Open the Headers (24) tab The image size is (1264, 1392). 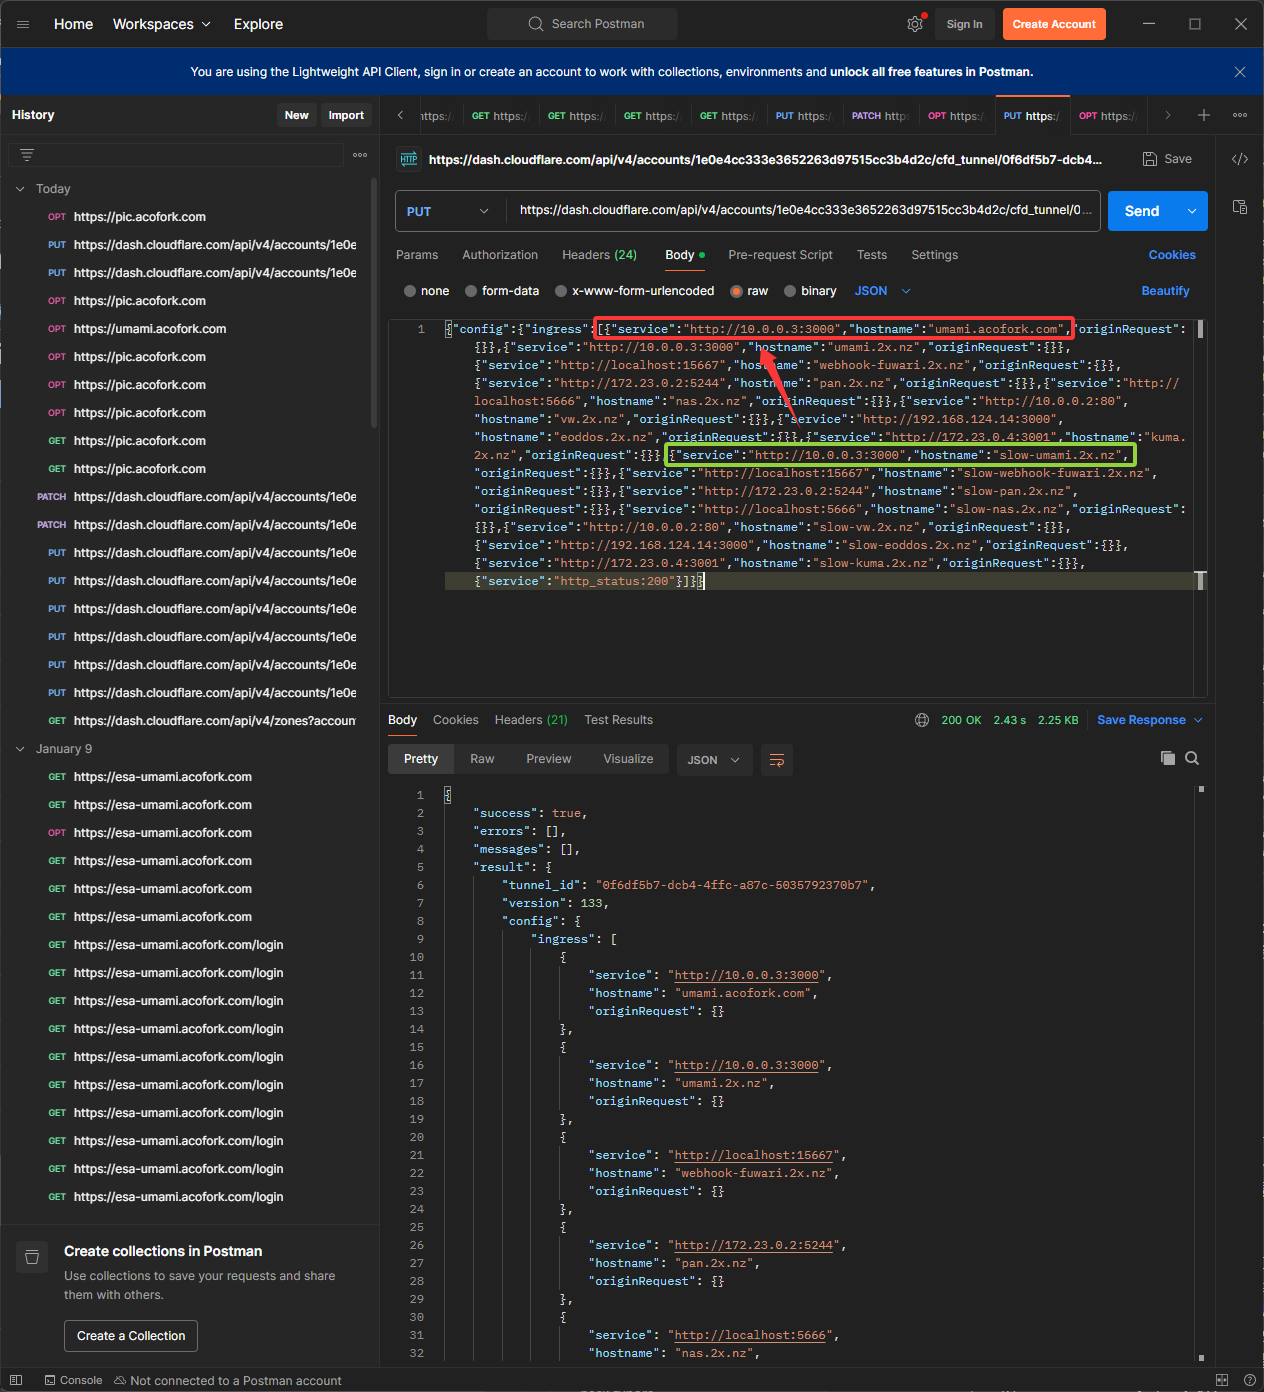click(x=599, y=255)
